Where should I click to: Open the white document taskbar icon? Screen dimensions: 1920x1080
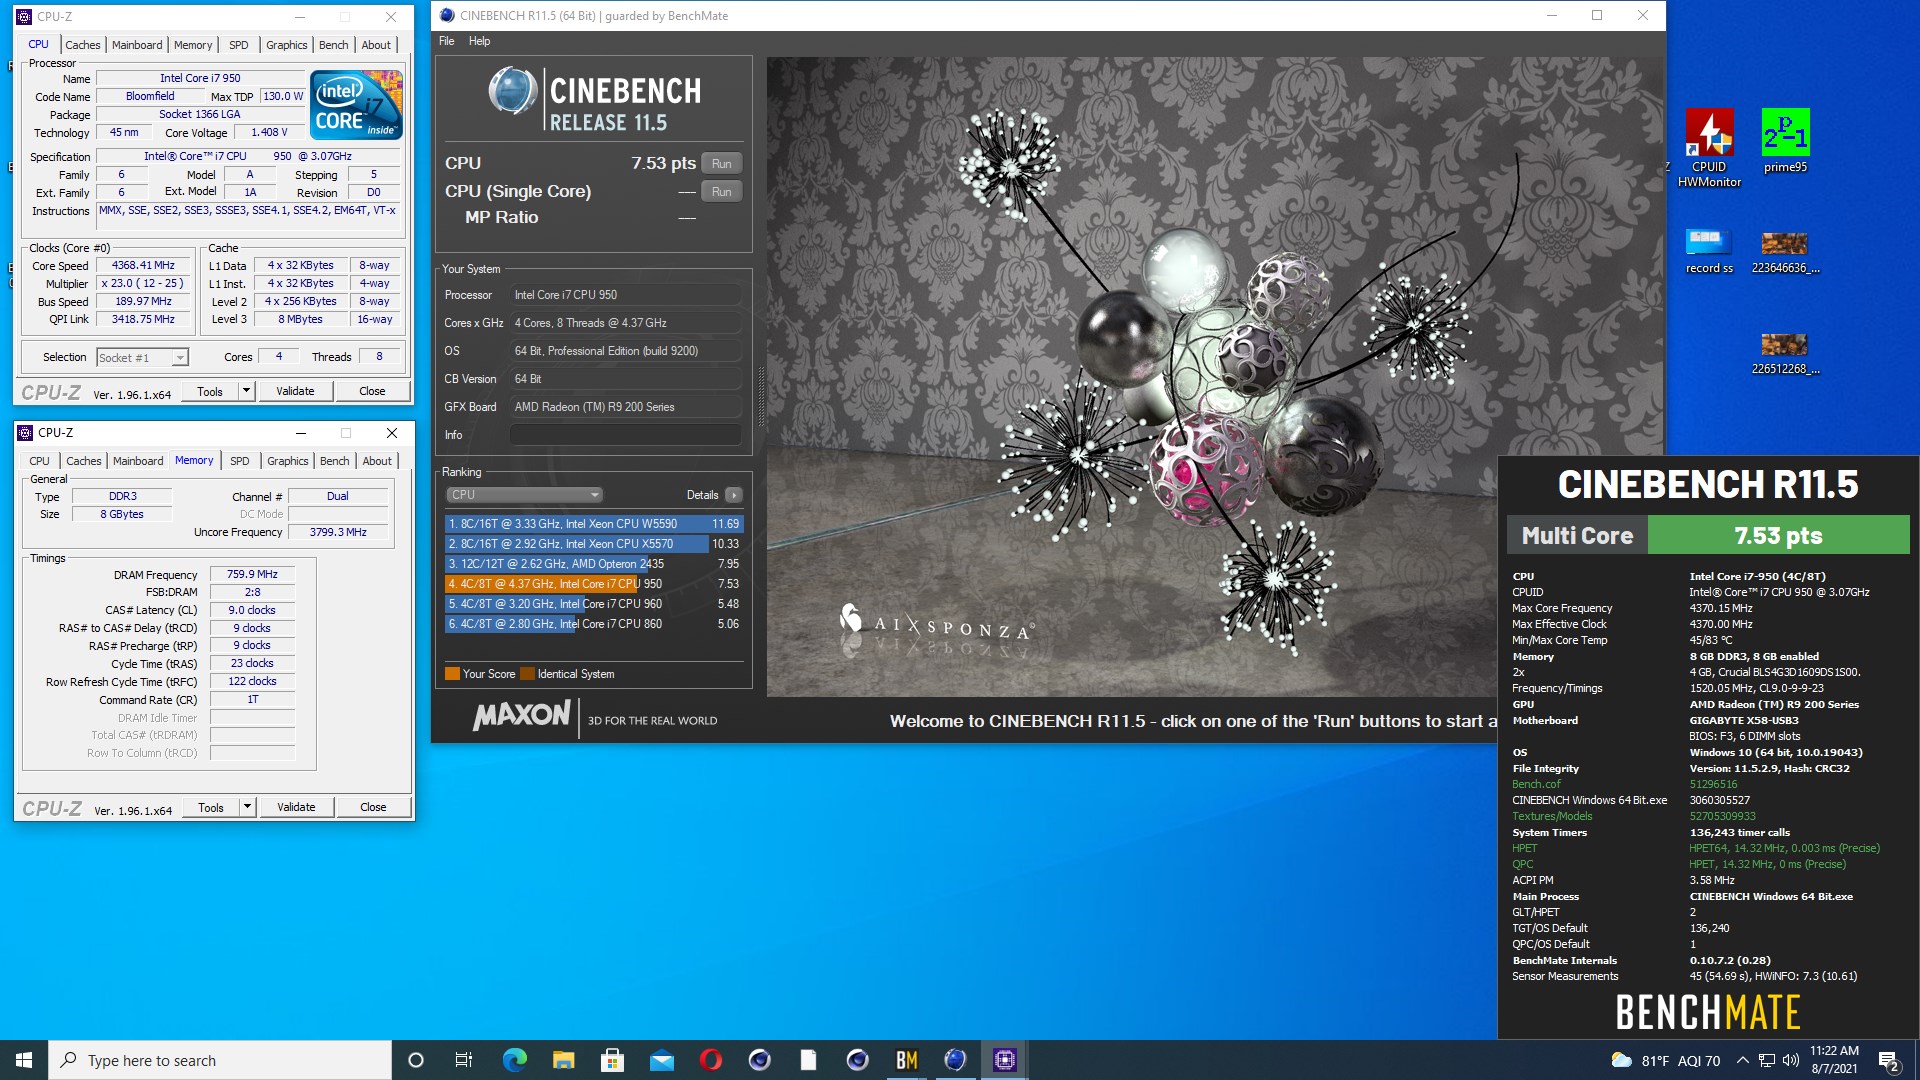pyautogui.click(x=808, y=1060)
